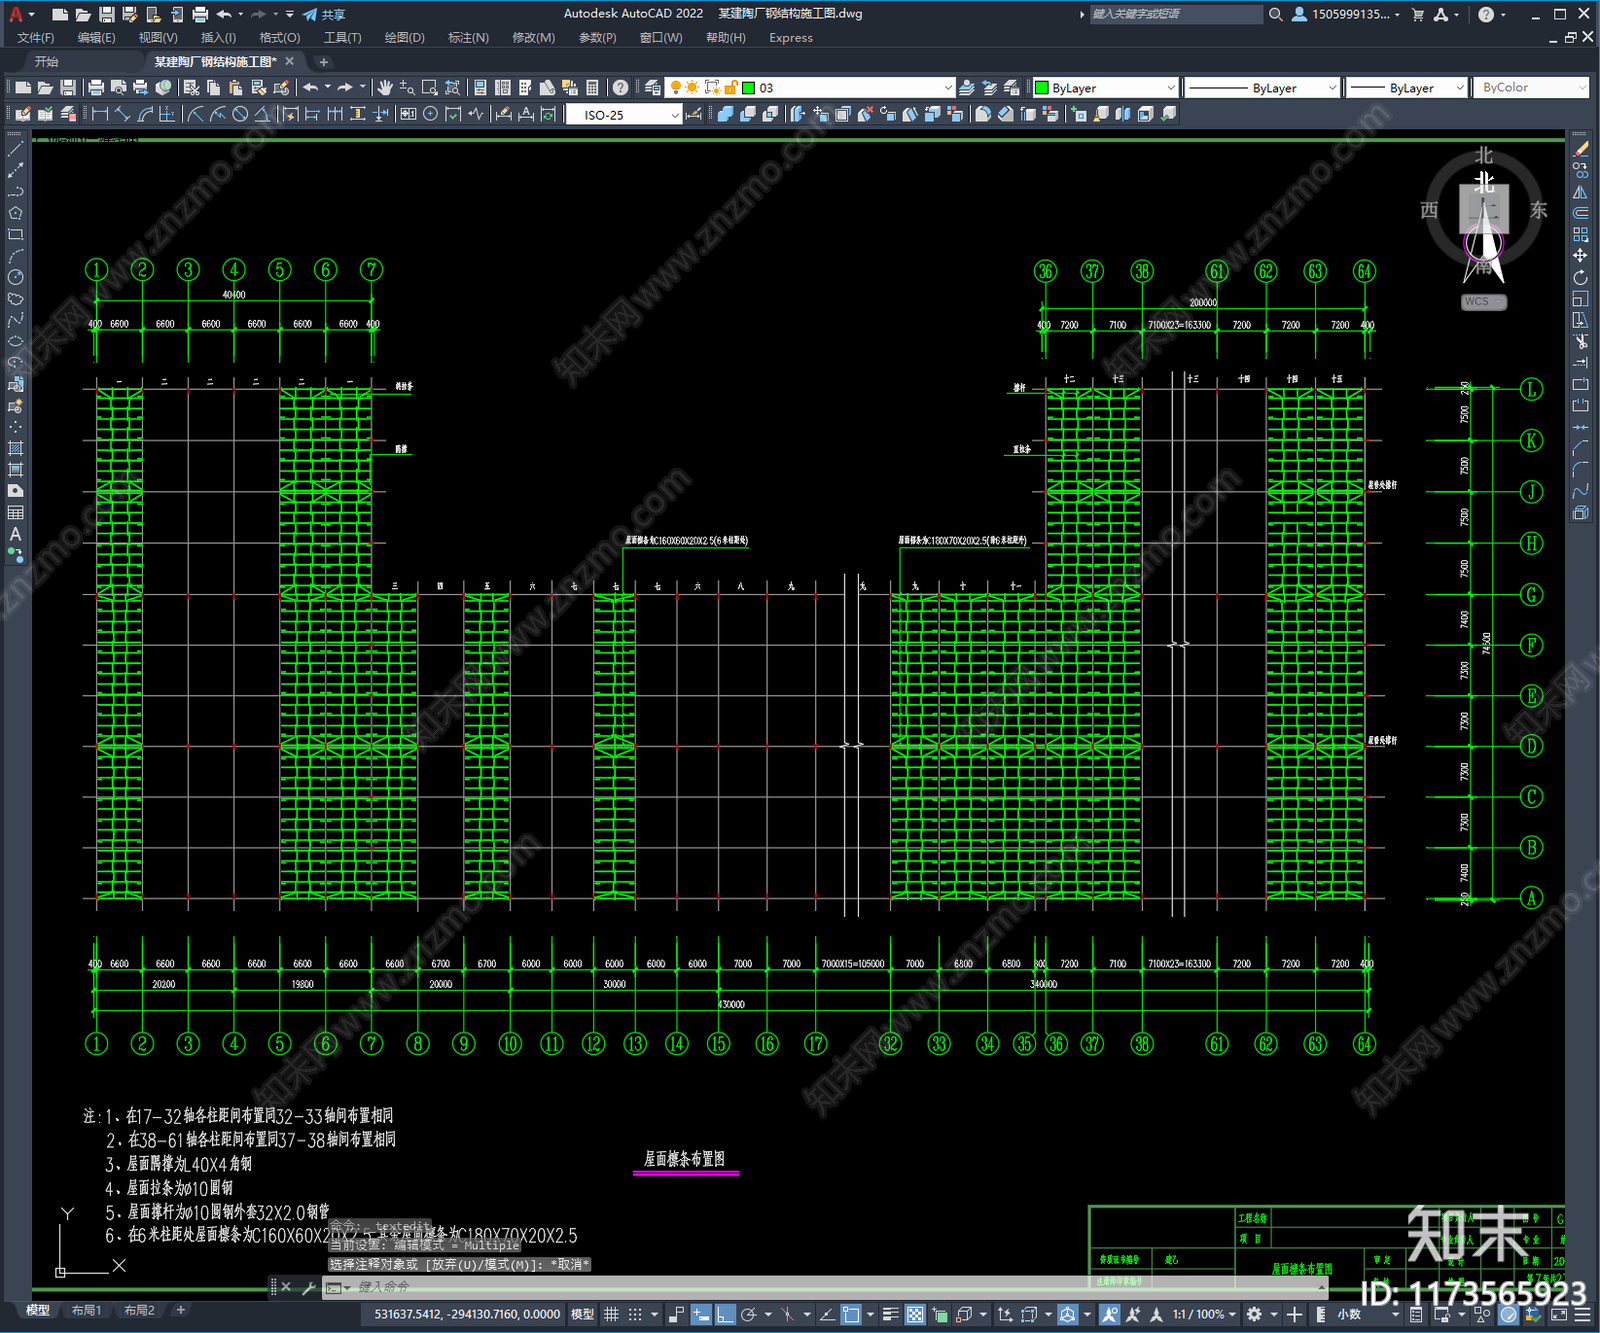This screenshot has width=1600, height=1333.
Task: Select the Rotate modify tool
Action: click(1580, 278)
